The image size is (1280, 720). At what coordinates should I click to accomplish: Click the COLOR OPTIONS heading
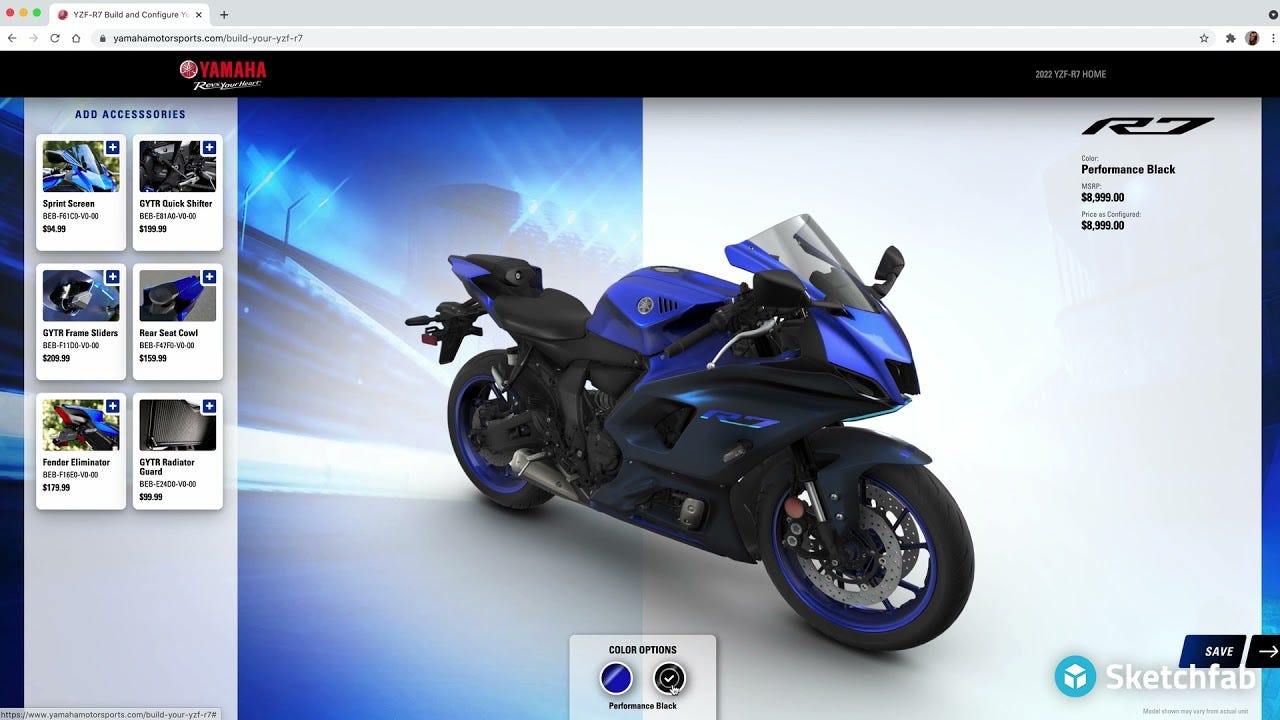click(x=643, y=650)
